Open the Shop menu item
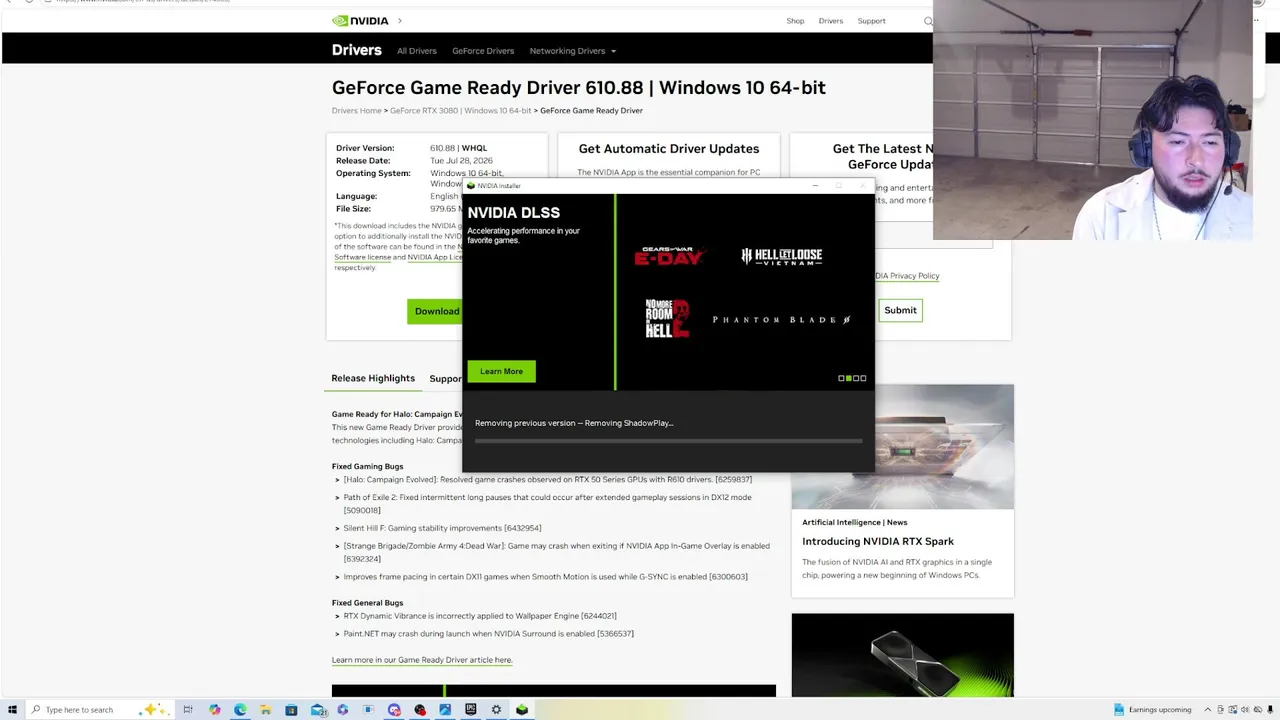1280x720 pixels. (795, 21)
